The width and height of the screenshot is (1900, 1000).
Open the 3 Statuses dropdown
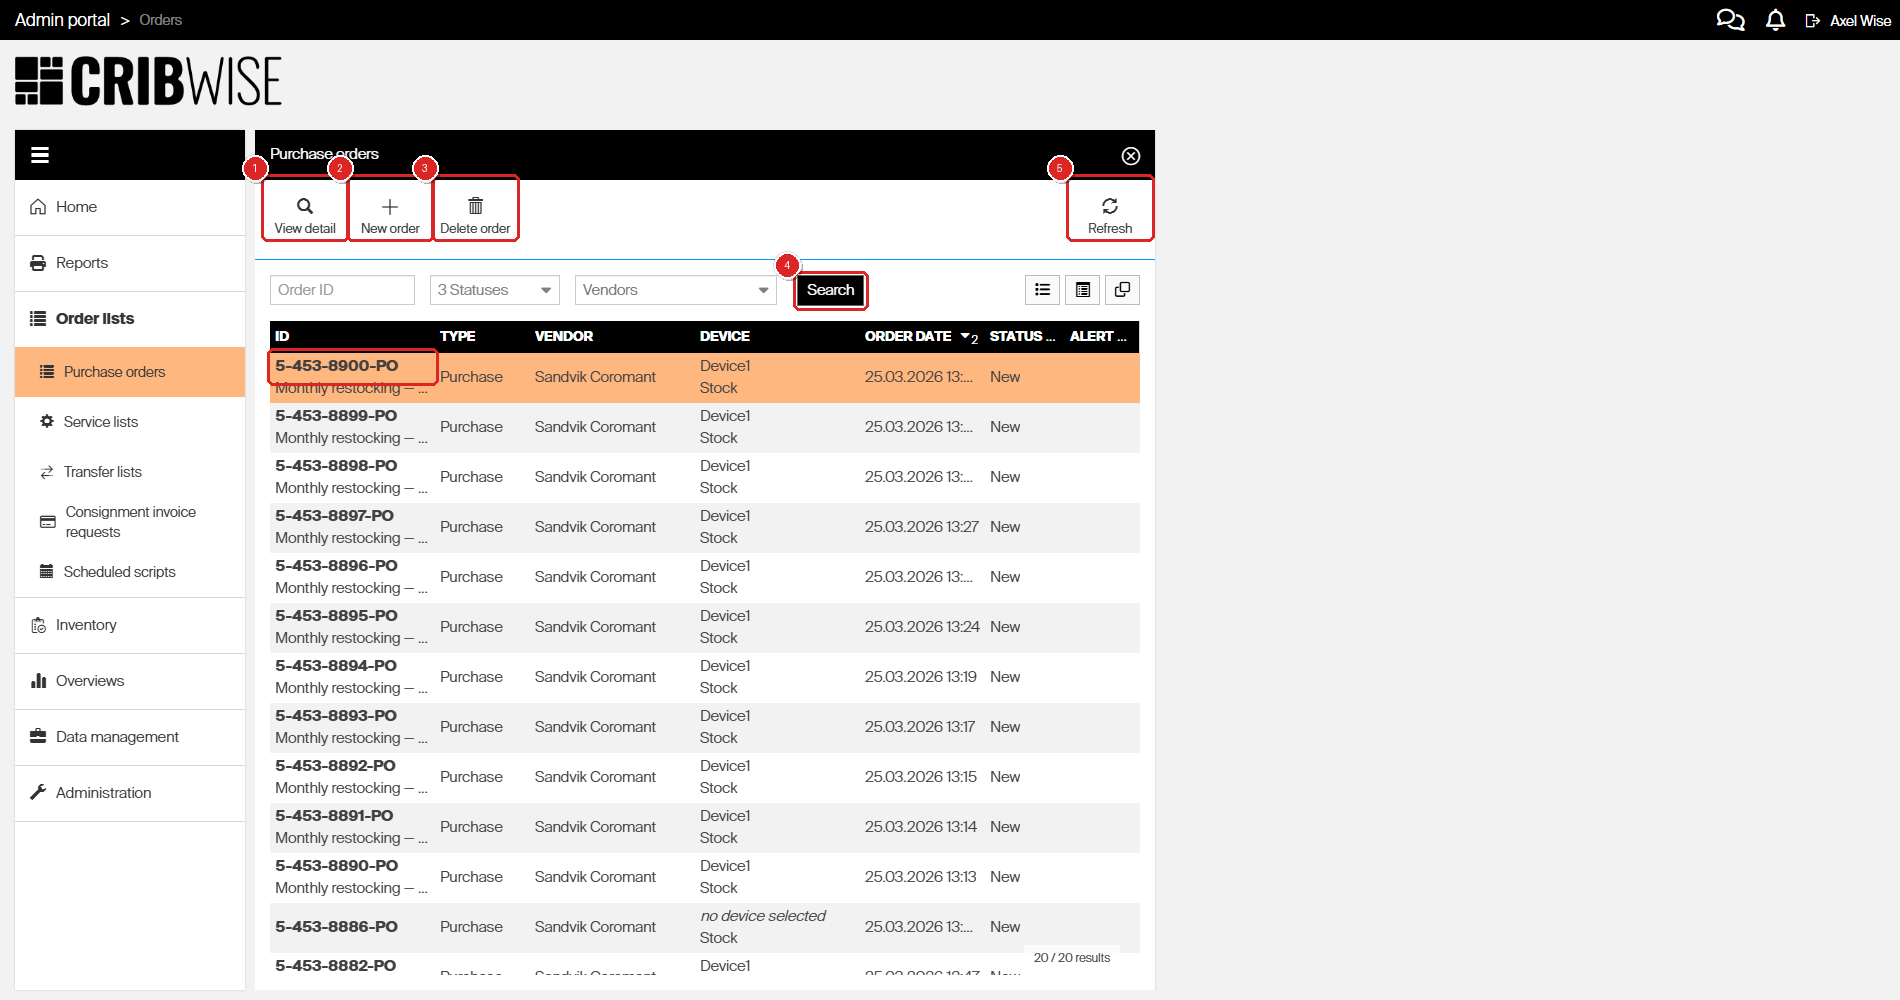[493, 289]
